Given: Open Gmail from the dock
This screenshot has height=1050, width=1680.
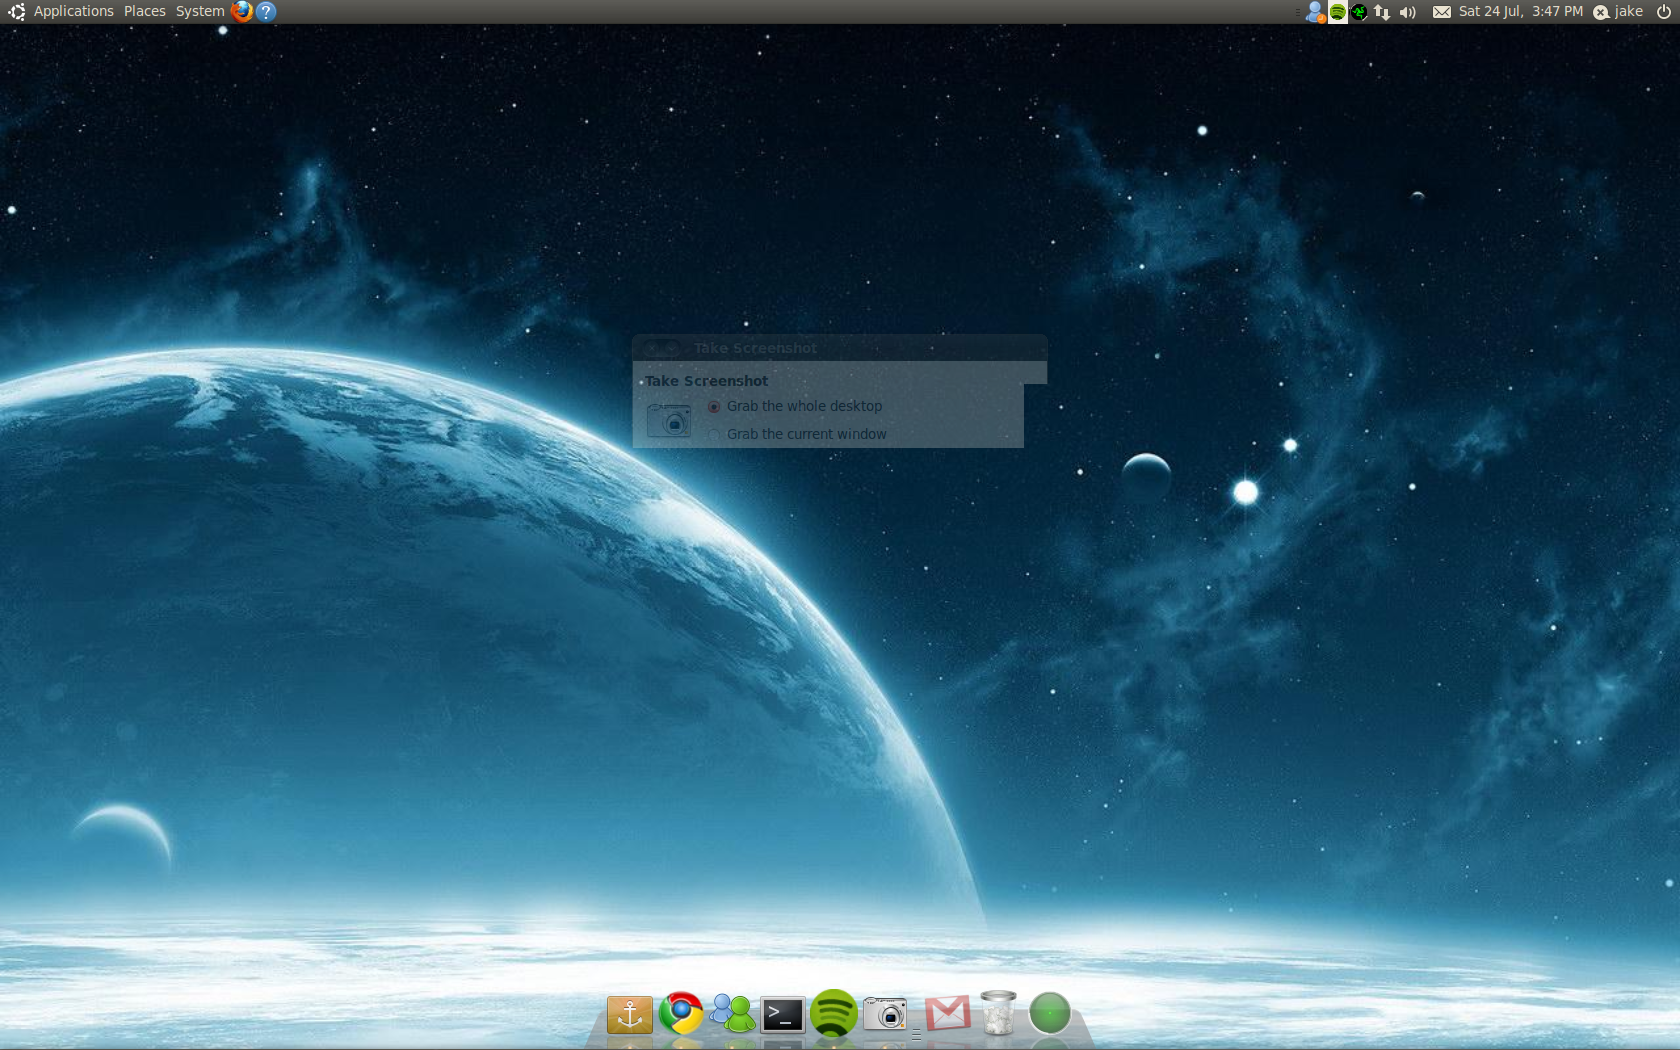Looking at the screenshot, I should click(947, 1013).
